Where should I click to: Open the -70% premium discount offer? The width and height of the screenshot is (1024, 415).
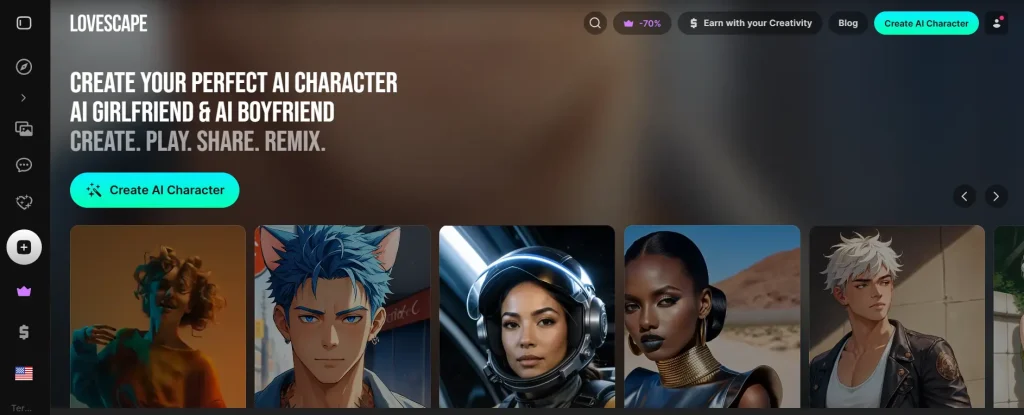tap(642, 23)
